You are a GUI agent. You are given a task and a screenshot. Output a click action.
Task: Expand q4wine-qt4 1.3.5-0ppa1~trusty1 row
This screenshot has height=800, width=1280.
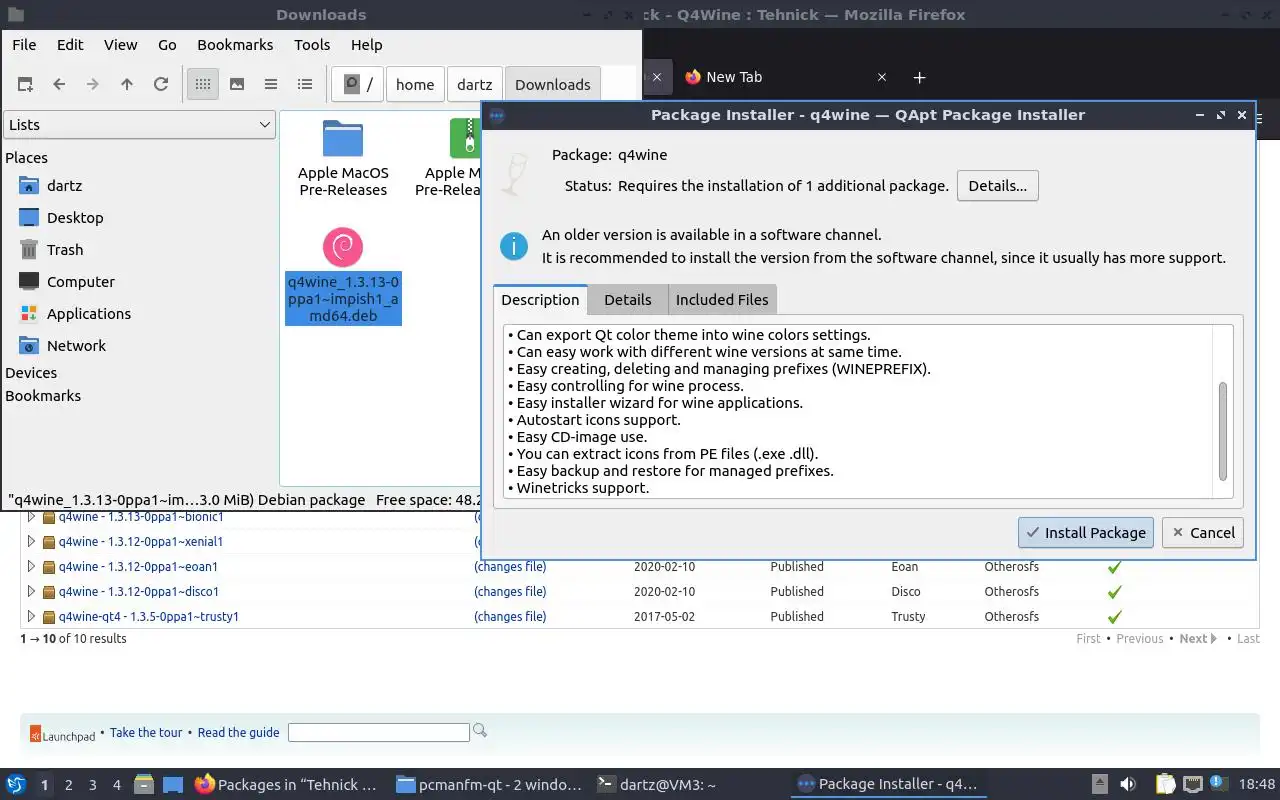pyautogui.click(x=31, y=616)
